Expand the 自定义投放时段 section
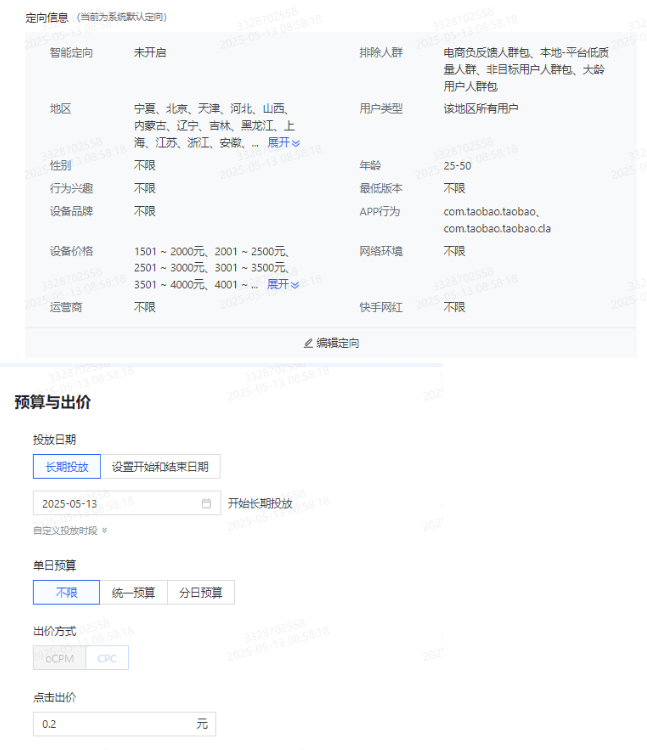 (70, 530)
